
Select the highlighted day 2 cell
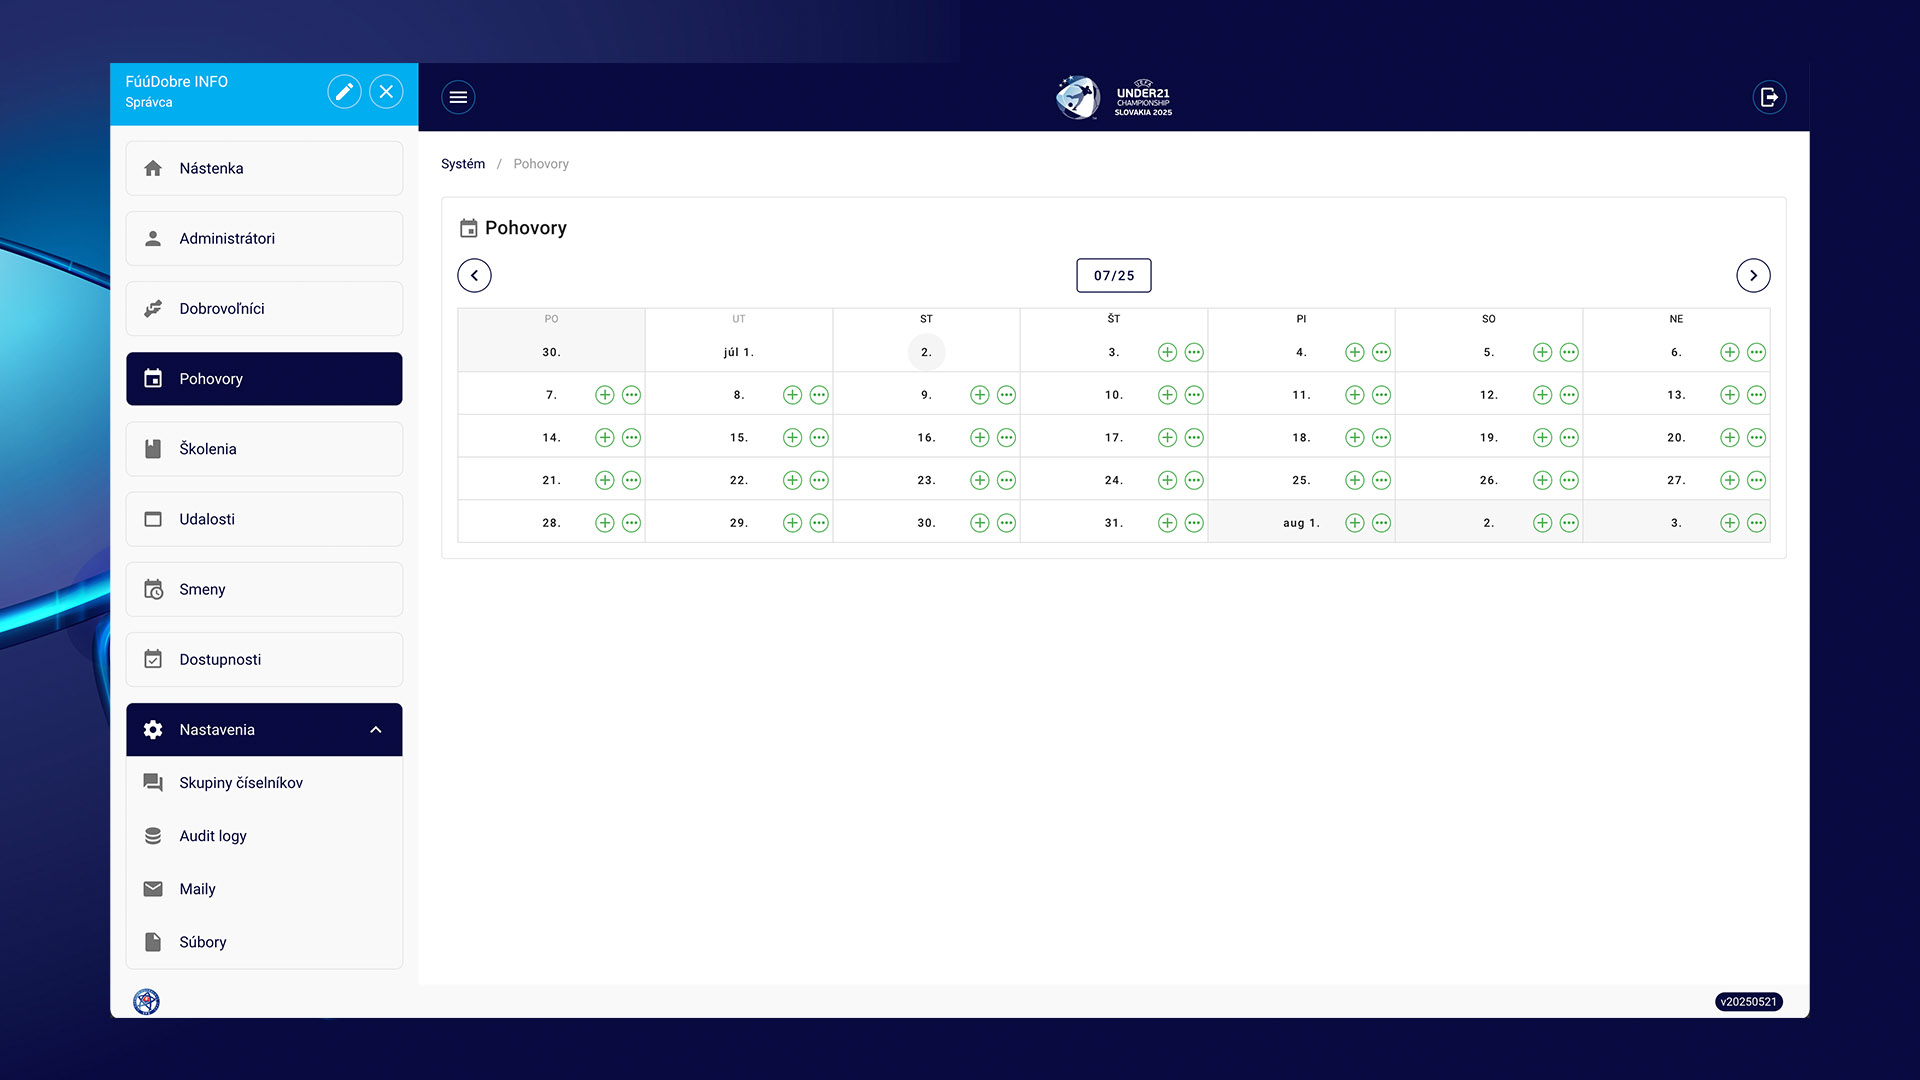926,352
